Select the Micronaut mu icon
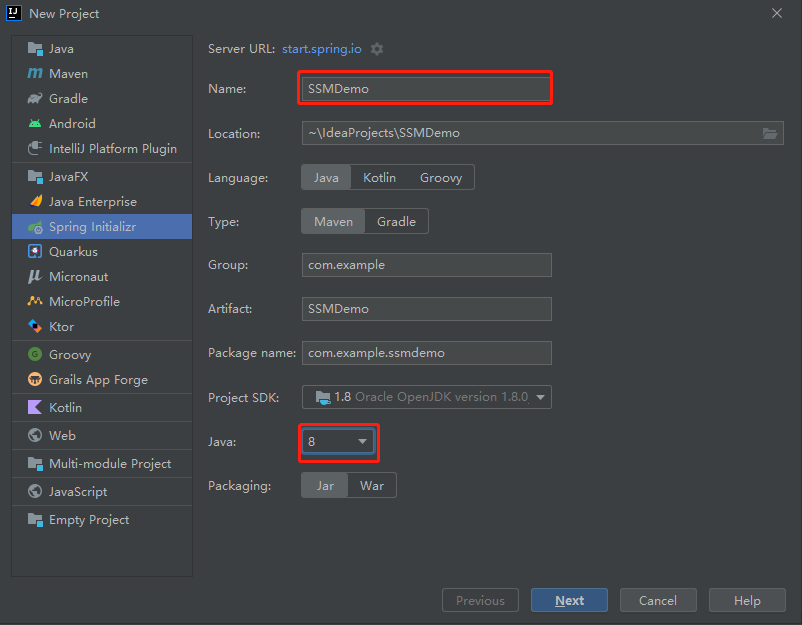Image resolution: width=802 pixels, height=625 pixels. pos(35,276)
